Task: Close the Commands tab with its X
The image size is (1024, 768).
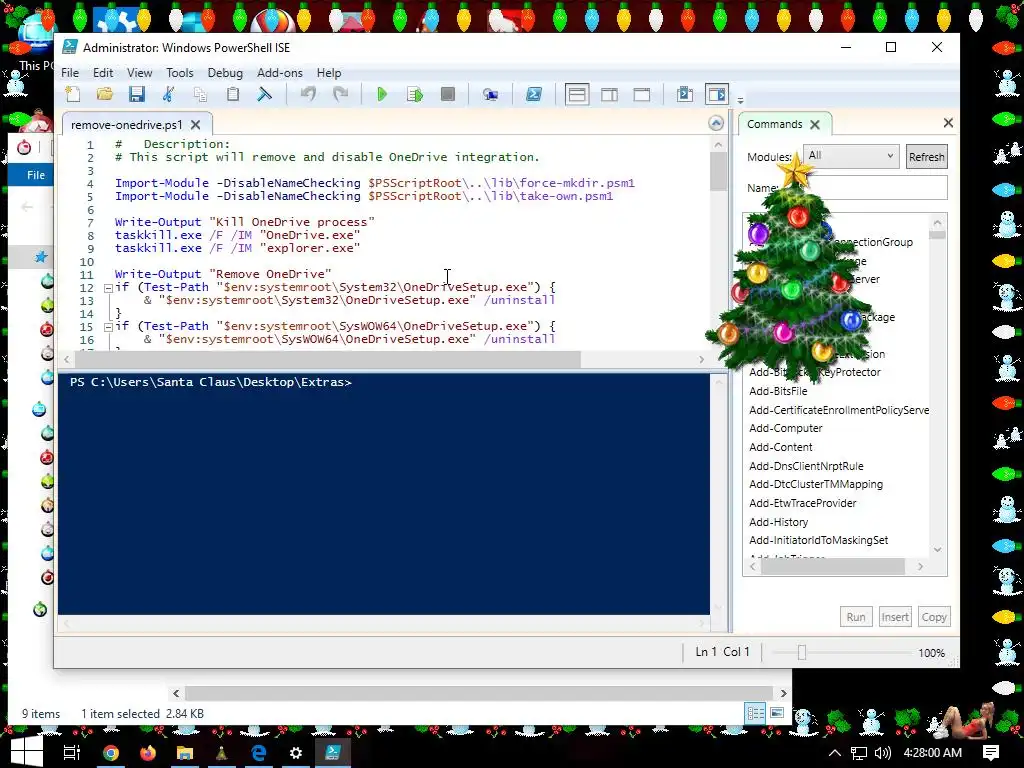Action: (814, 124)
